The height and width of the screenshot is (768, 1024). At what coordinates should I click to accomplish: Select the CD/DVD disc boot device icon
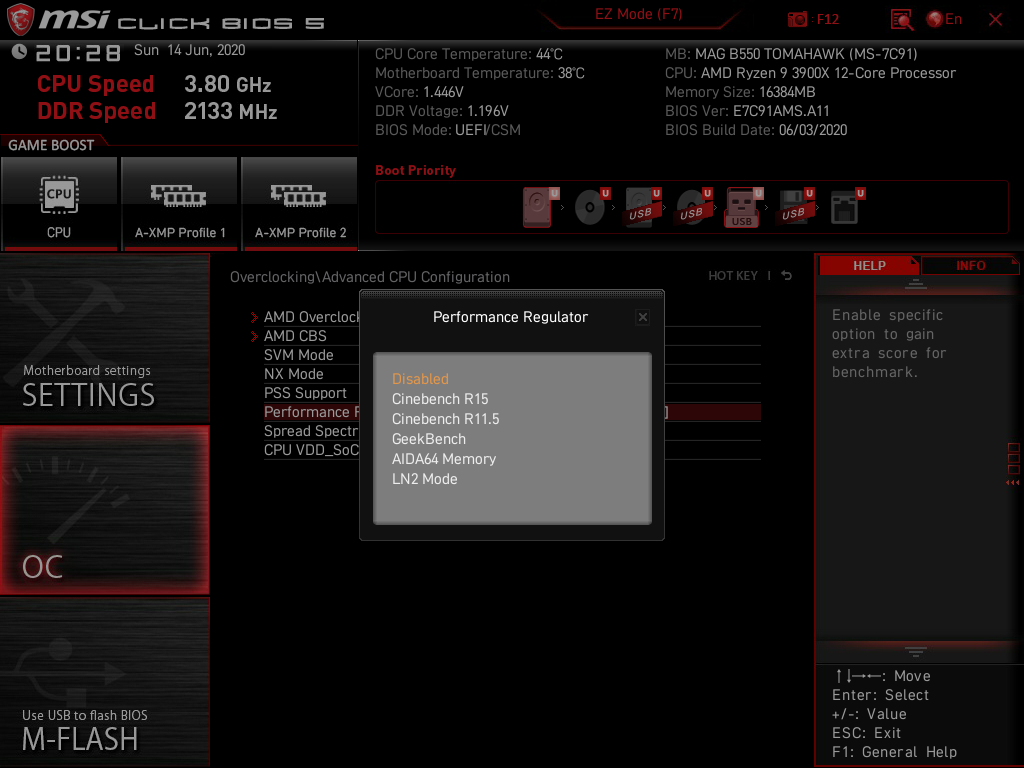[x=590, y=207]
